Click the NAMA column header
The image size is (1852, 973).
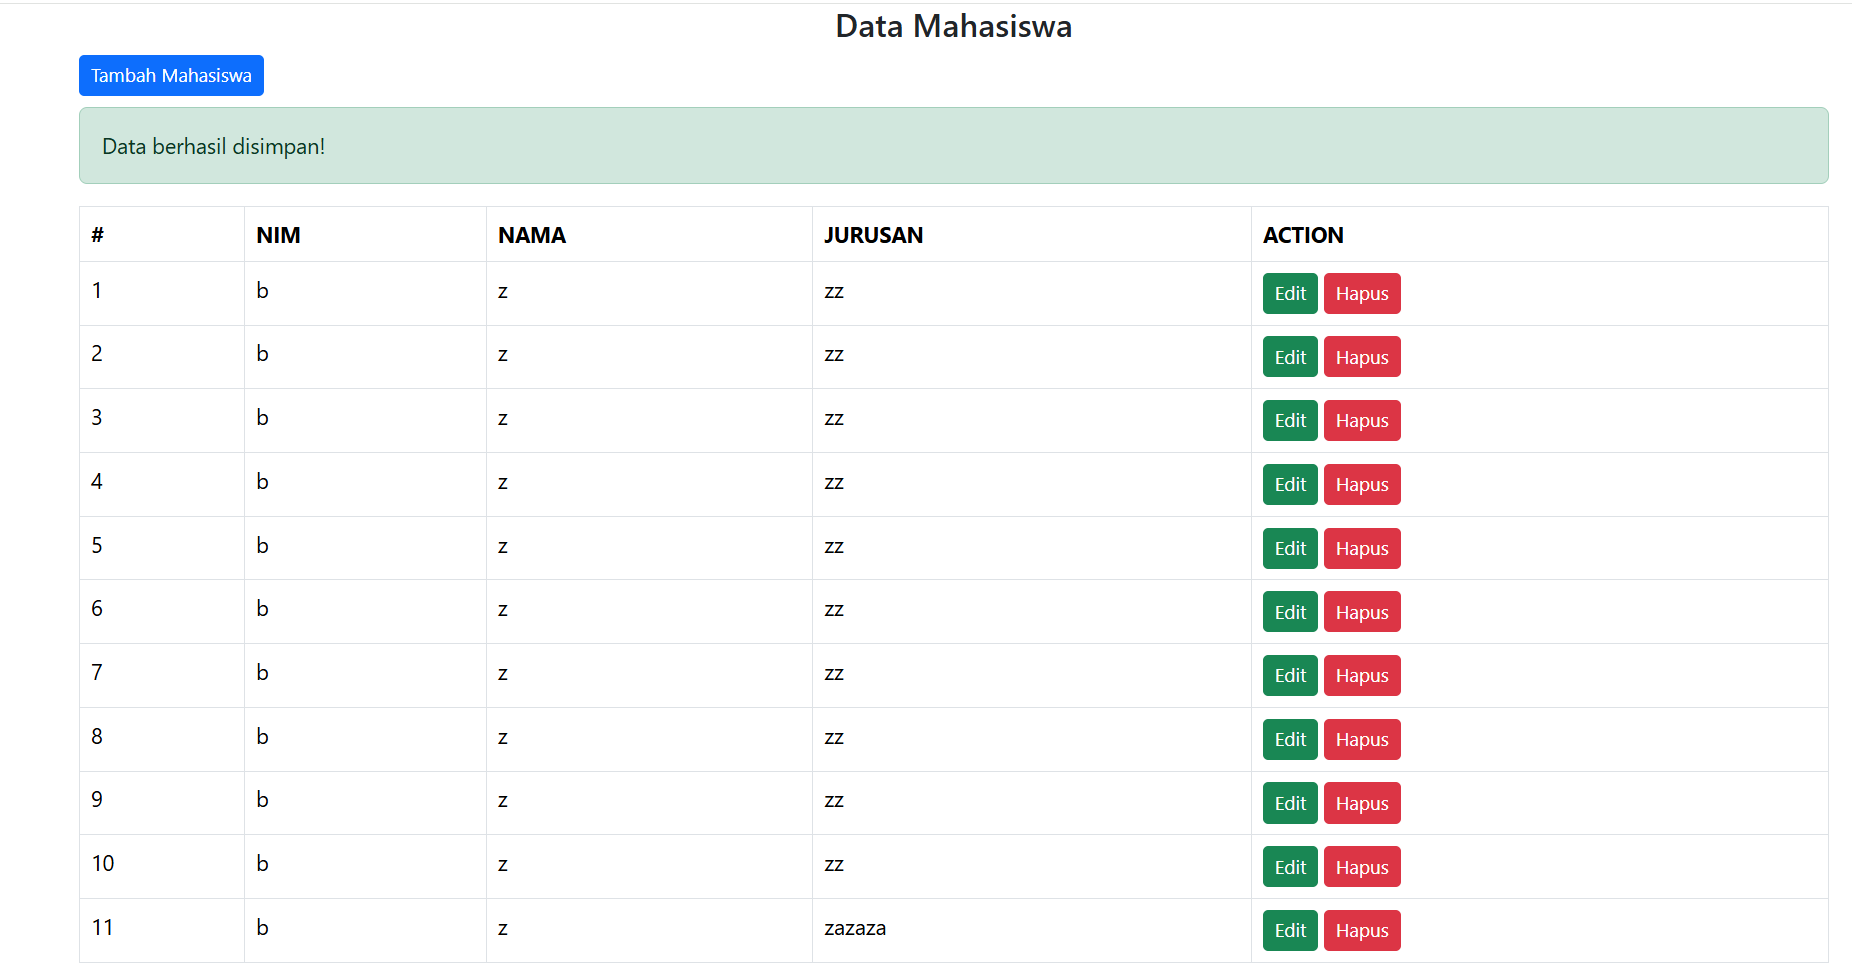(532, 236)
